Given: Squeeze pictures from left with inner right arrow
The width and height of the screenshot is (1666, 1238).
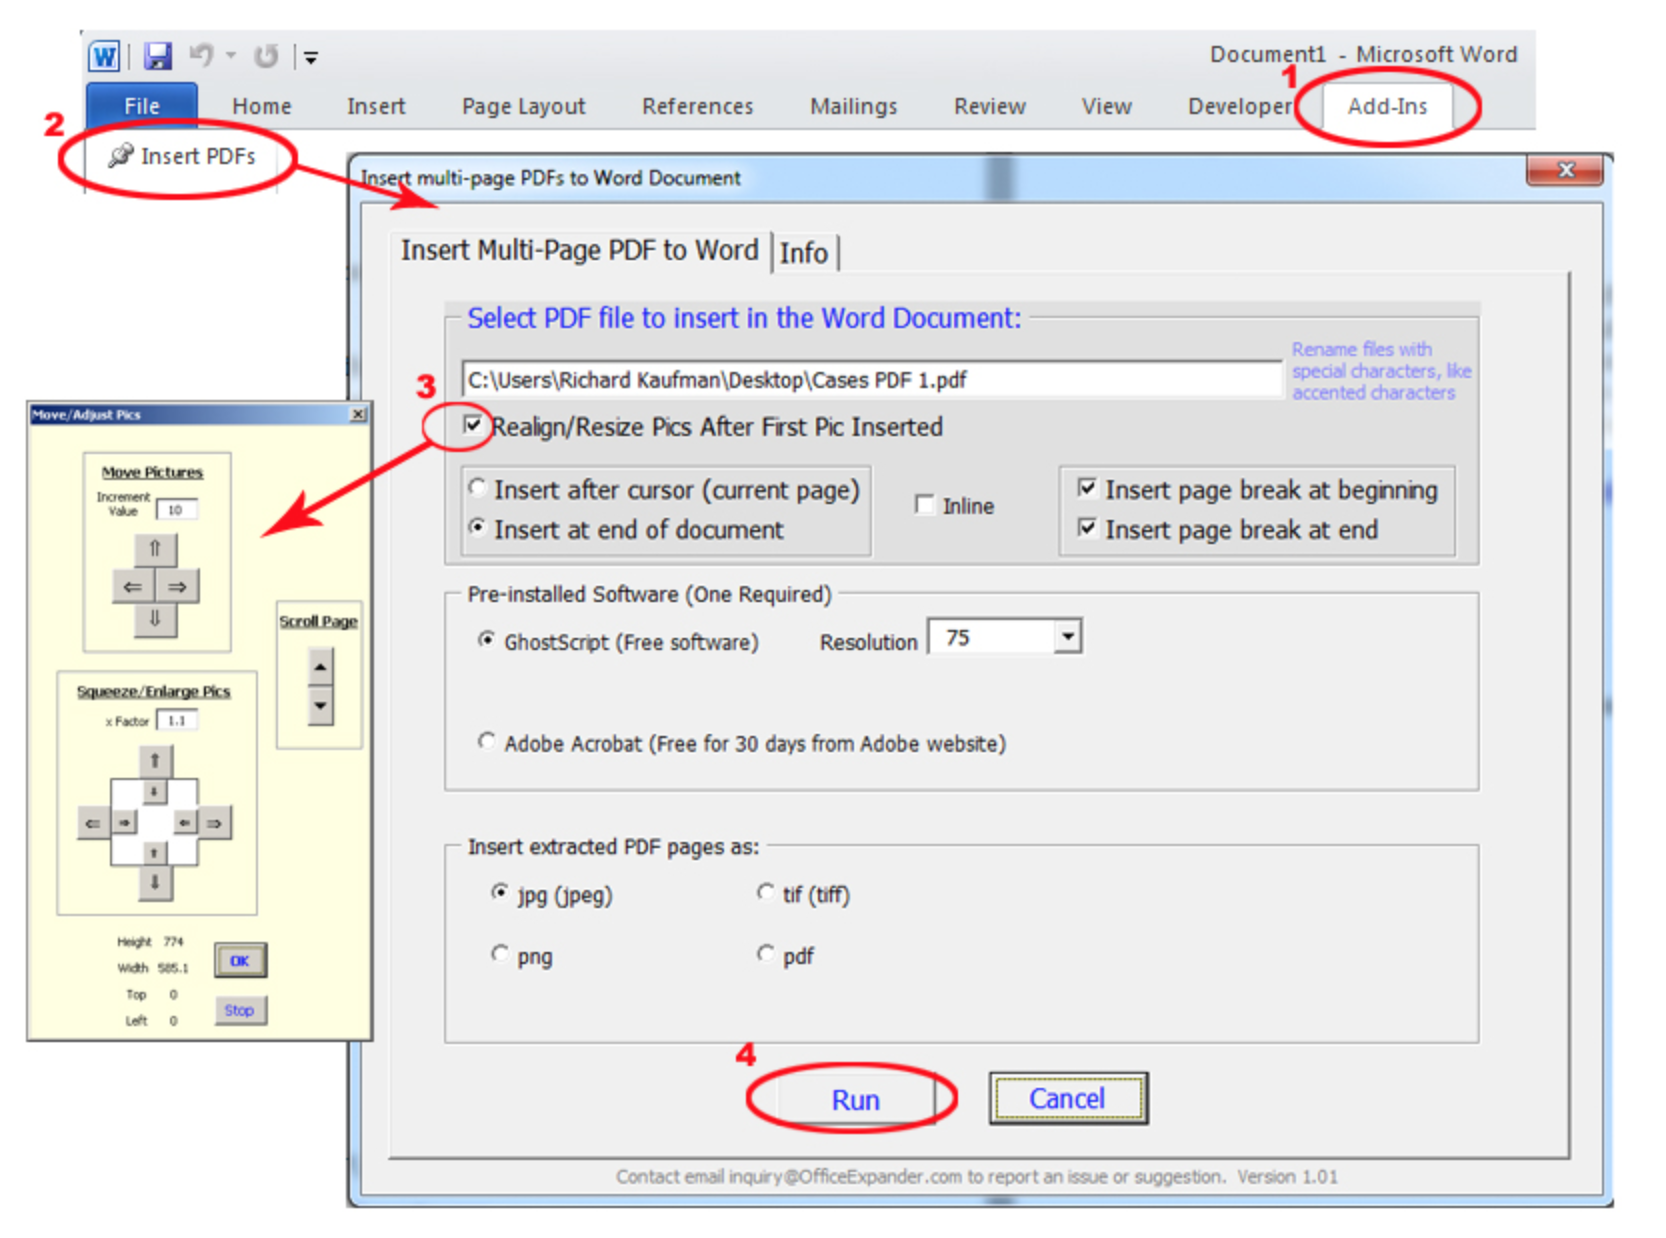Looking at the screenshot, I should tap(124, 823).
